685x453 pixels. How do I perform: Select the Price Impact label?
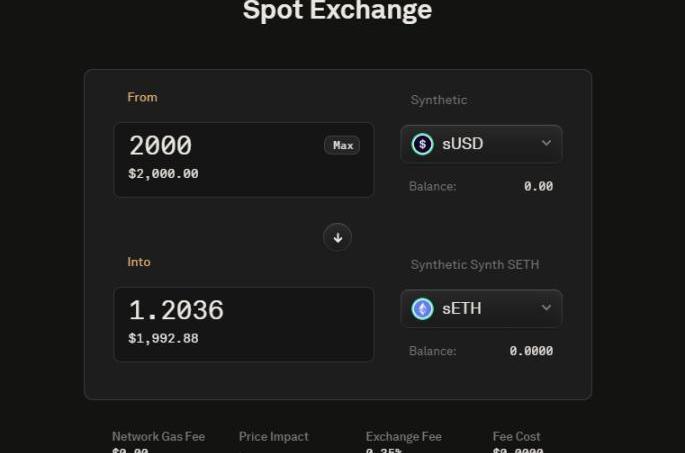(274, 437)
